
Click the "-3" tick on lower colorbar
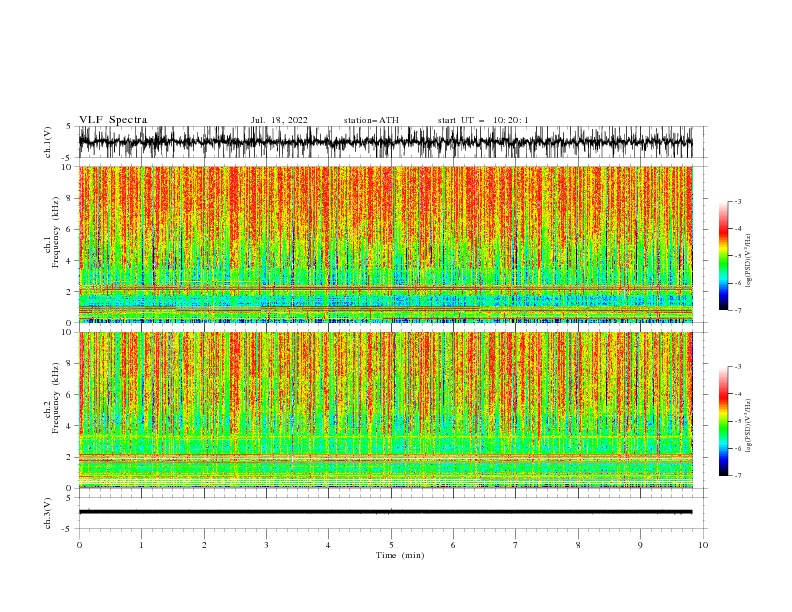pyautogui.click(x=738, y=367)
